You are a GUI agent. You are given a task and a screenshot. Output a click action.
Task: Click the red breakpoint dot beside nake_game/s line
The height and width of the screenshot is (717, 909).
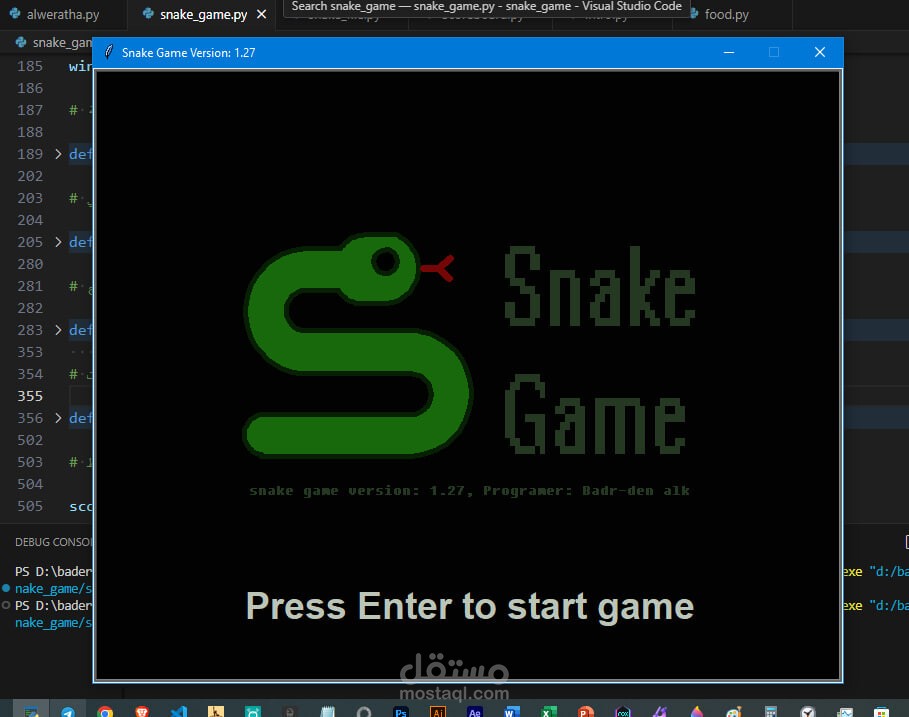tap(6, 588)
